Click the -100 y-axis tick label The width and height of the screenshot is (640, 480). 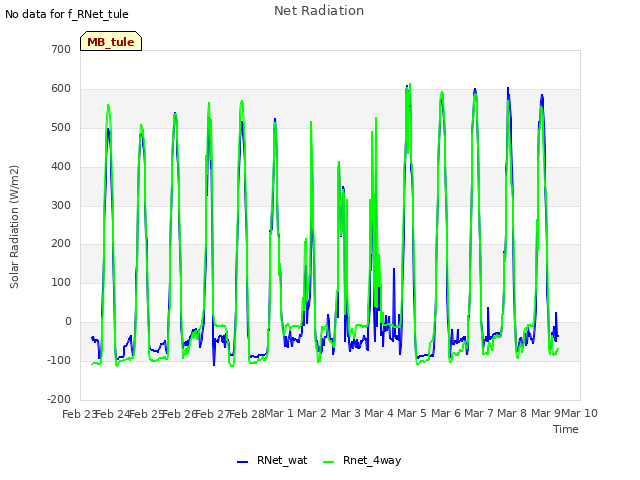(x=60, y=360)
